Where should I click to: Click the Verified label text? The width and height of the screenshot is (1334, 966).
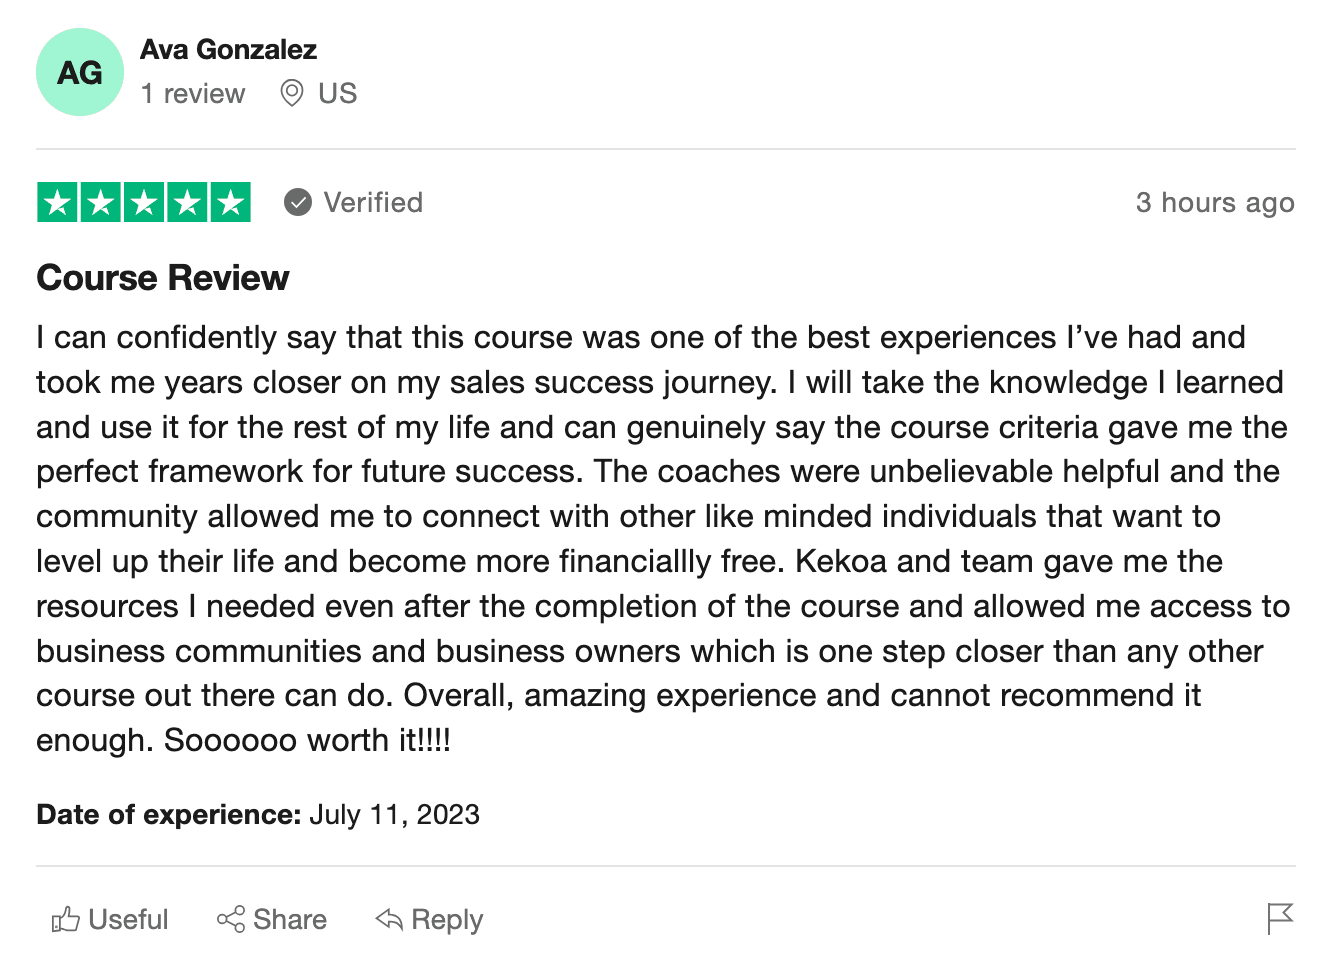click(373, 203)
